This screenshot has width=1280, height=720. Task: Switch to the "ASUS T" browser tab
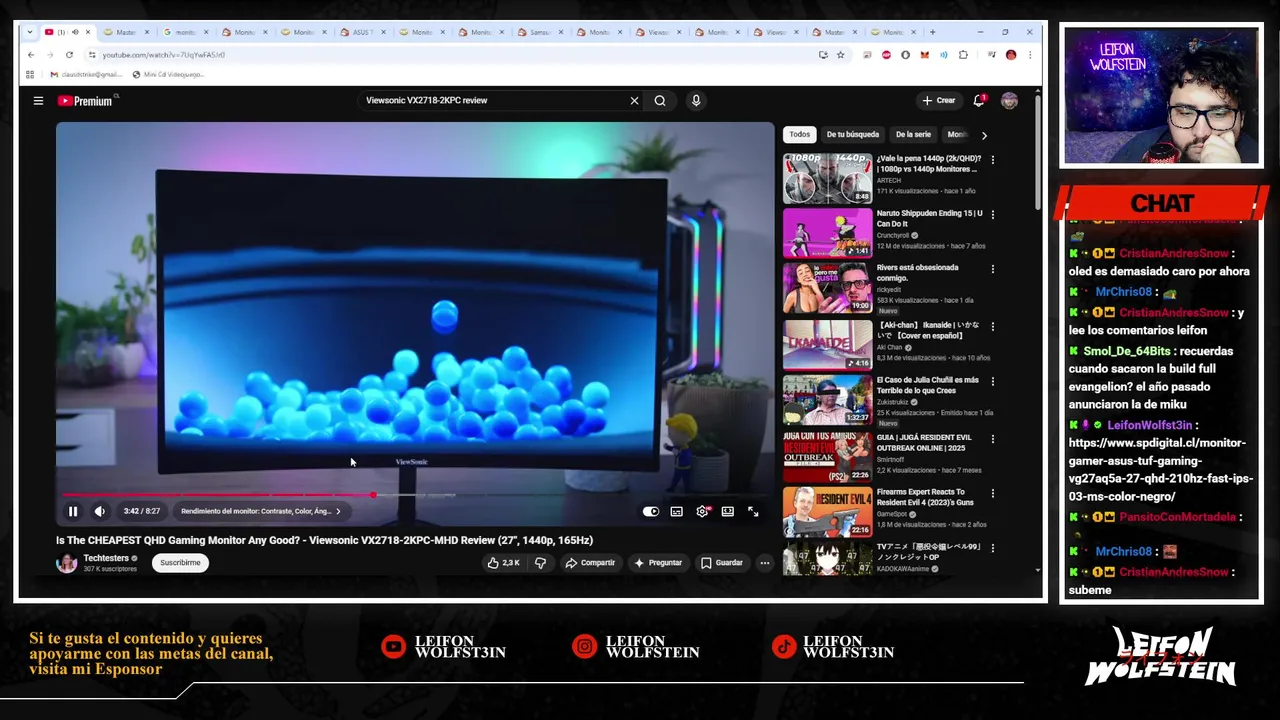362,32
